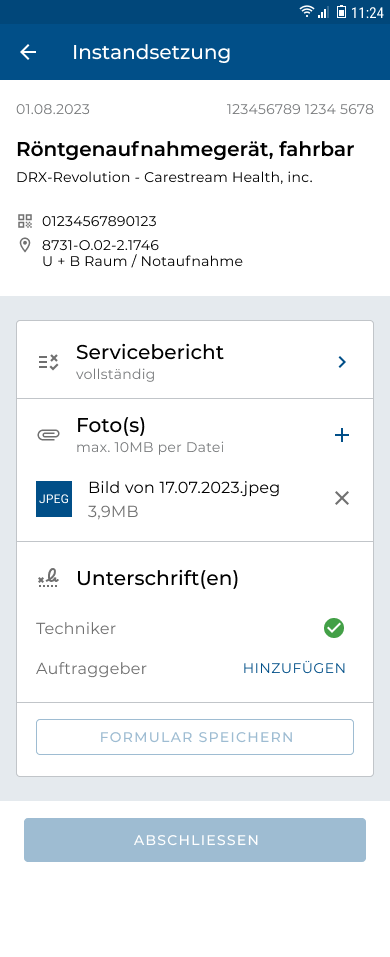The image size is (390, 957).
Task: Click the FORMULAR SPEICHERN button
Action: tap(195, 737)
